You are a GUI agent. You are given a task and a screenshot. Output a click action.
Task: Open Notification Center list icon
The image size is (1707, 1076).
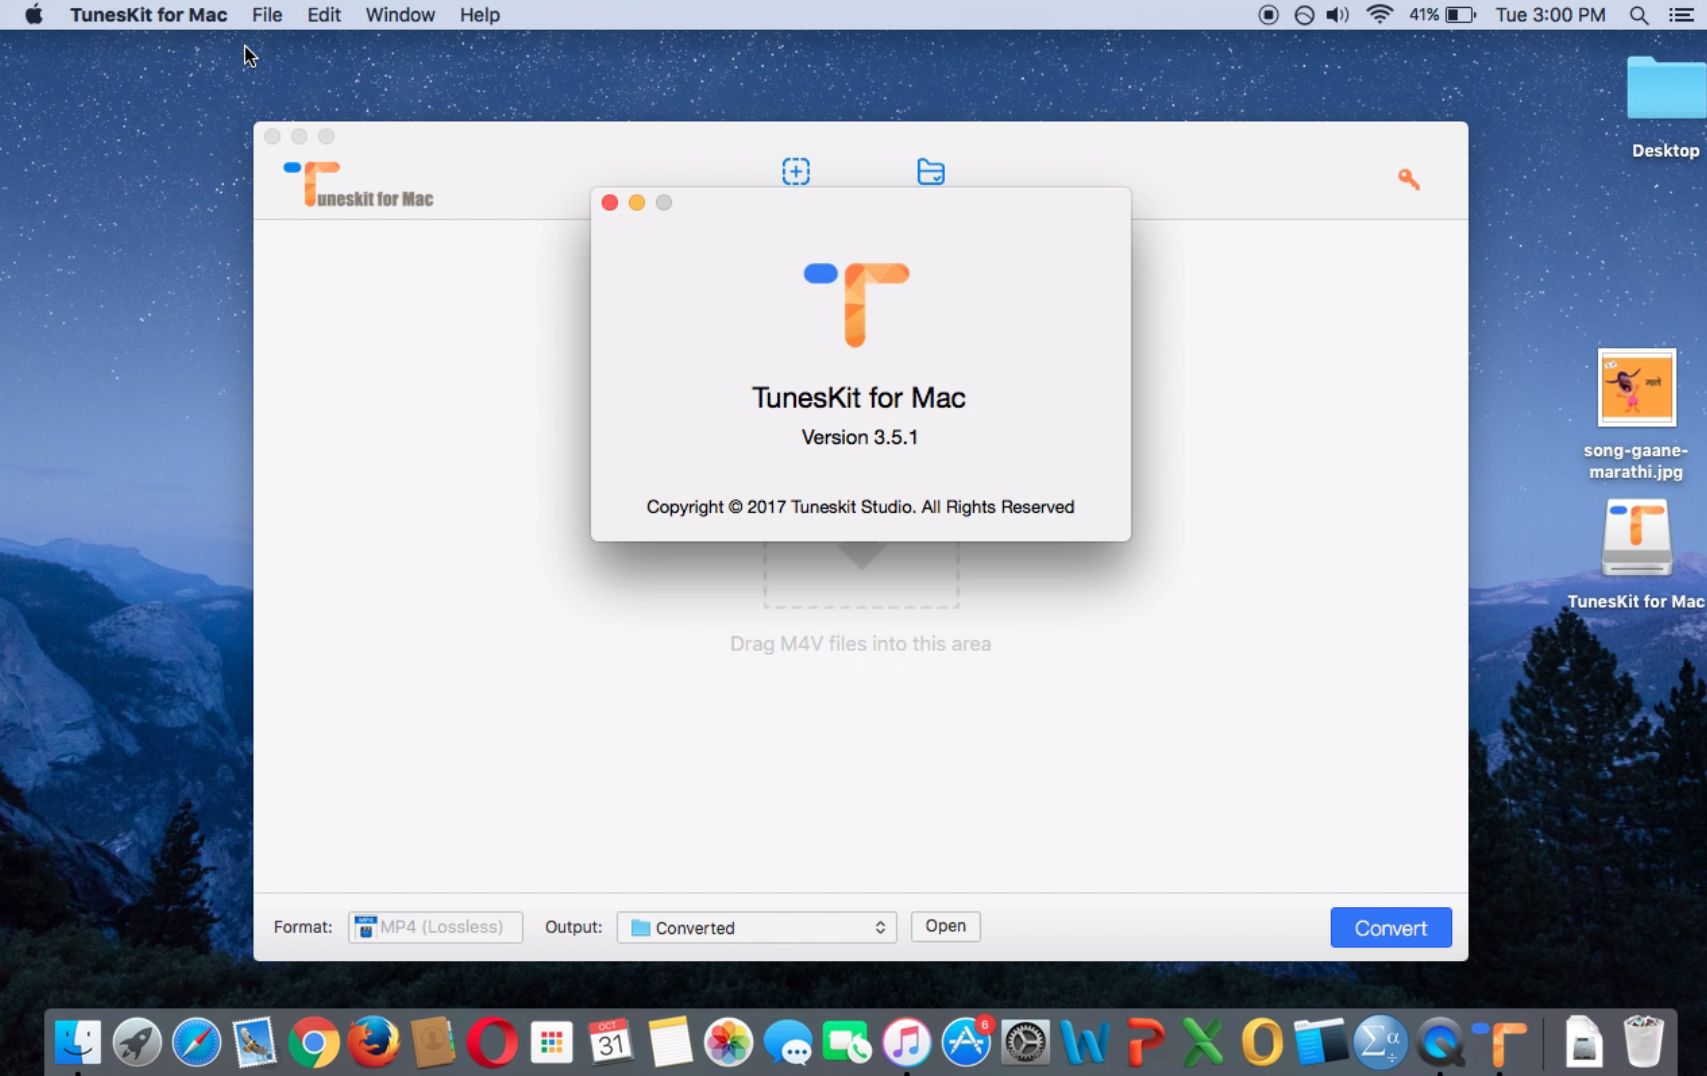[x=1682, y=15]
